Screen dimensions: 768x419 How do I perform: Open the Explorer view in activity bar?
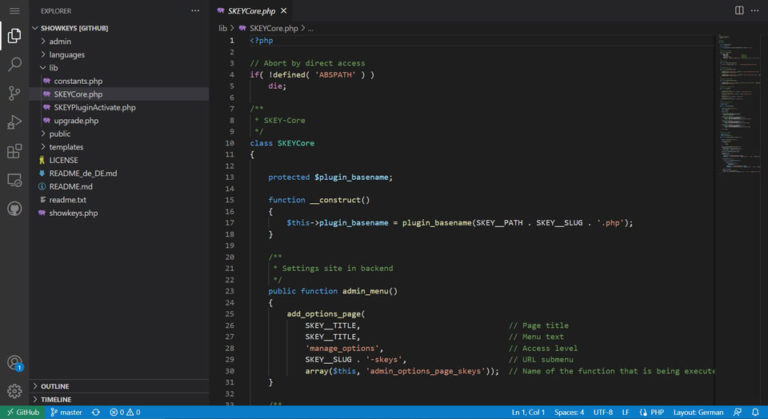pos(14,35)
